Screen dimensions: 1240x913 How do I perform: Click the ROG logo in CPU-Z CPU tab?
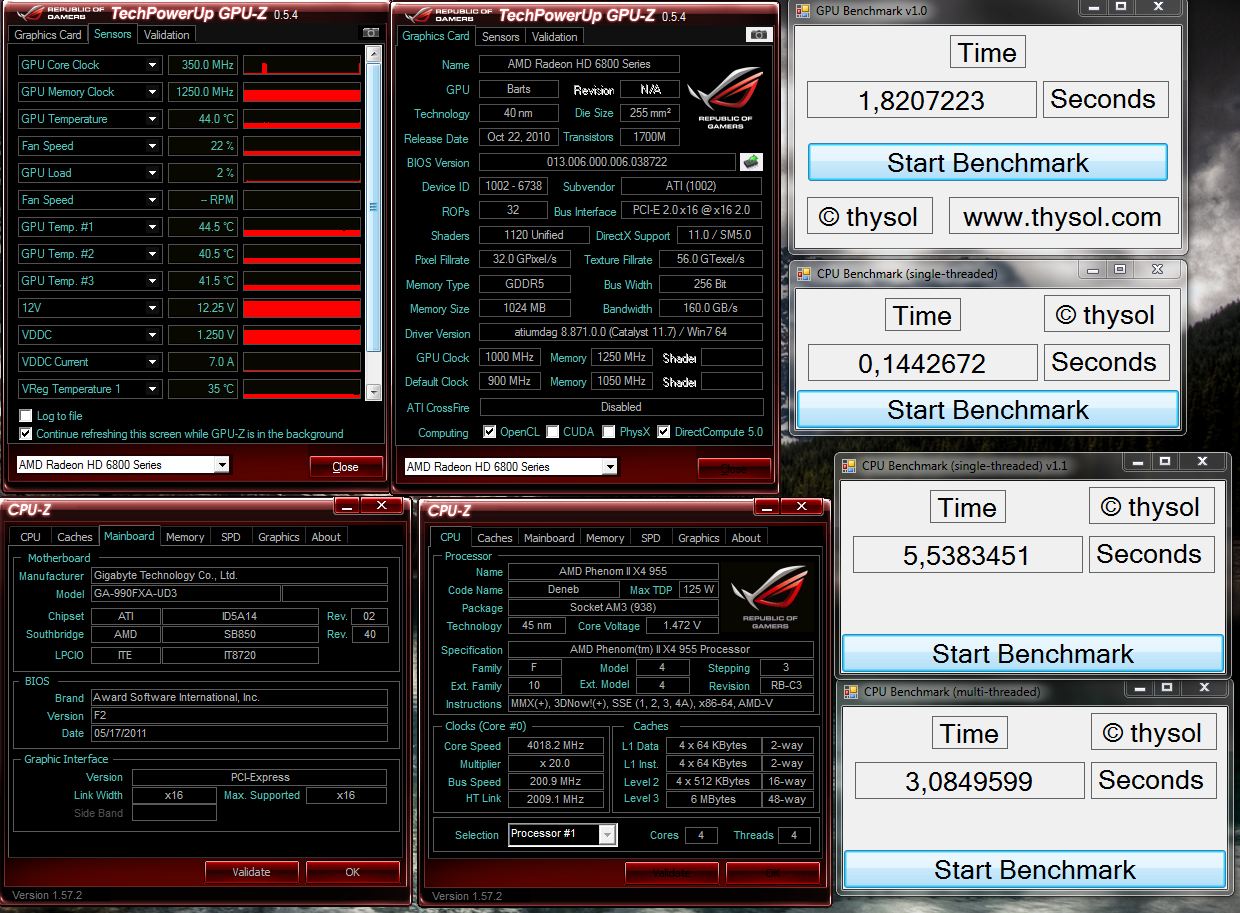click(769, 598)
